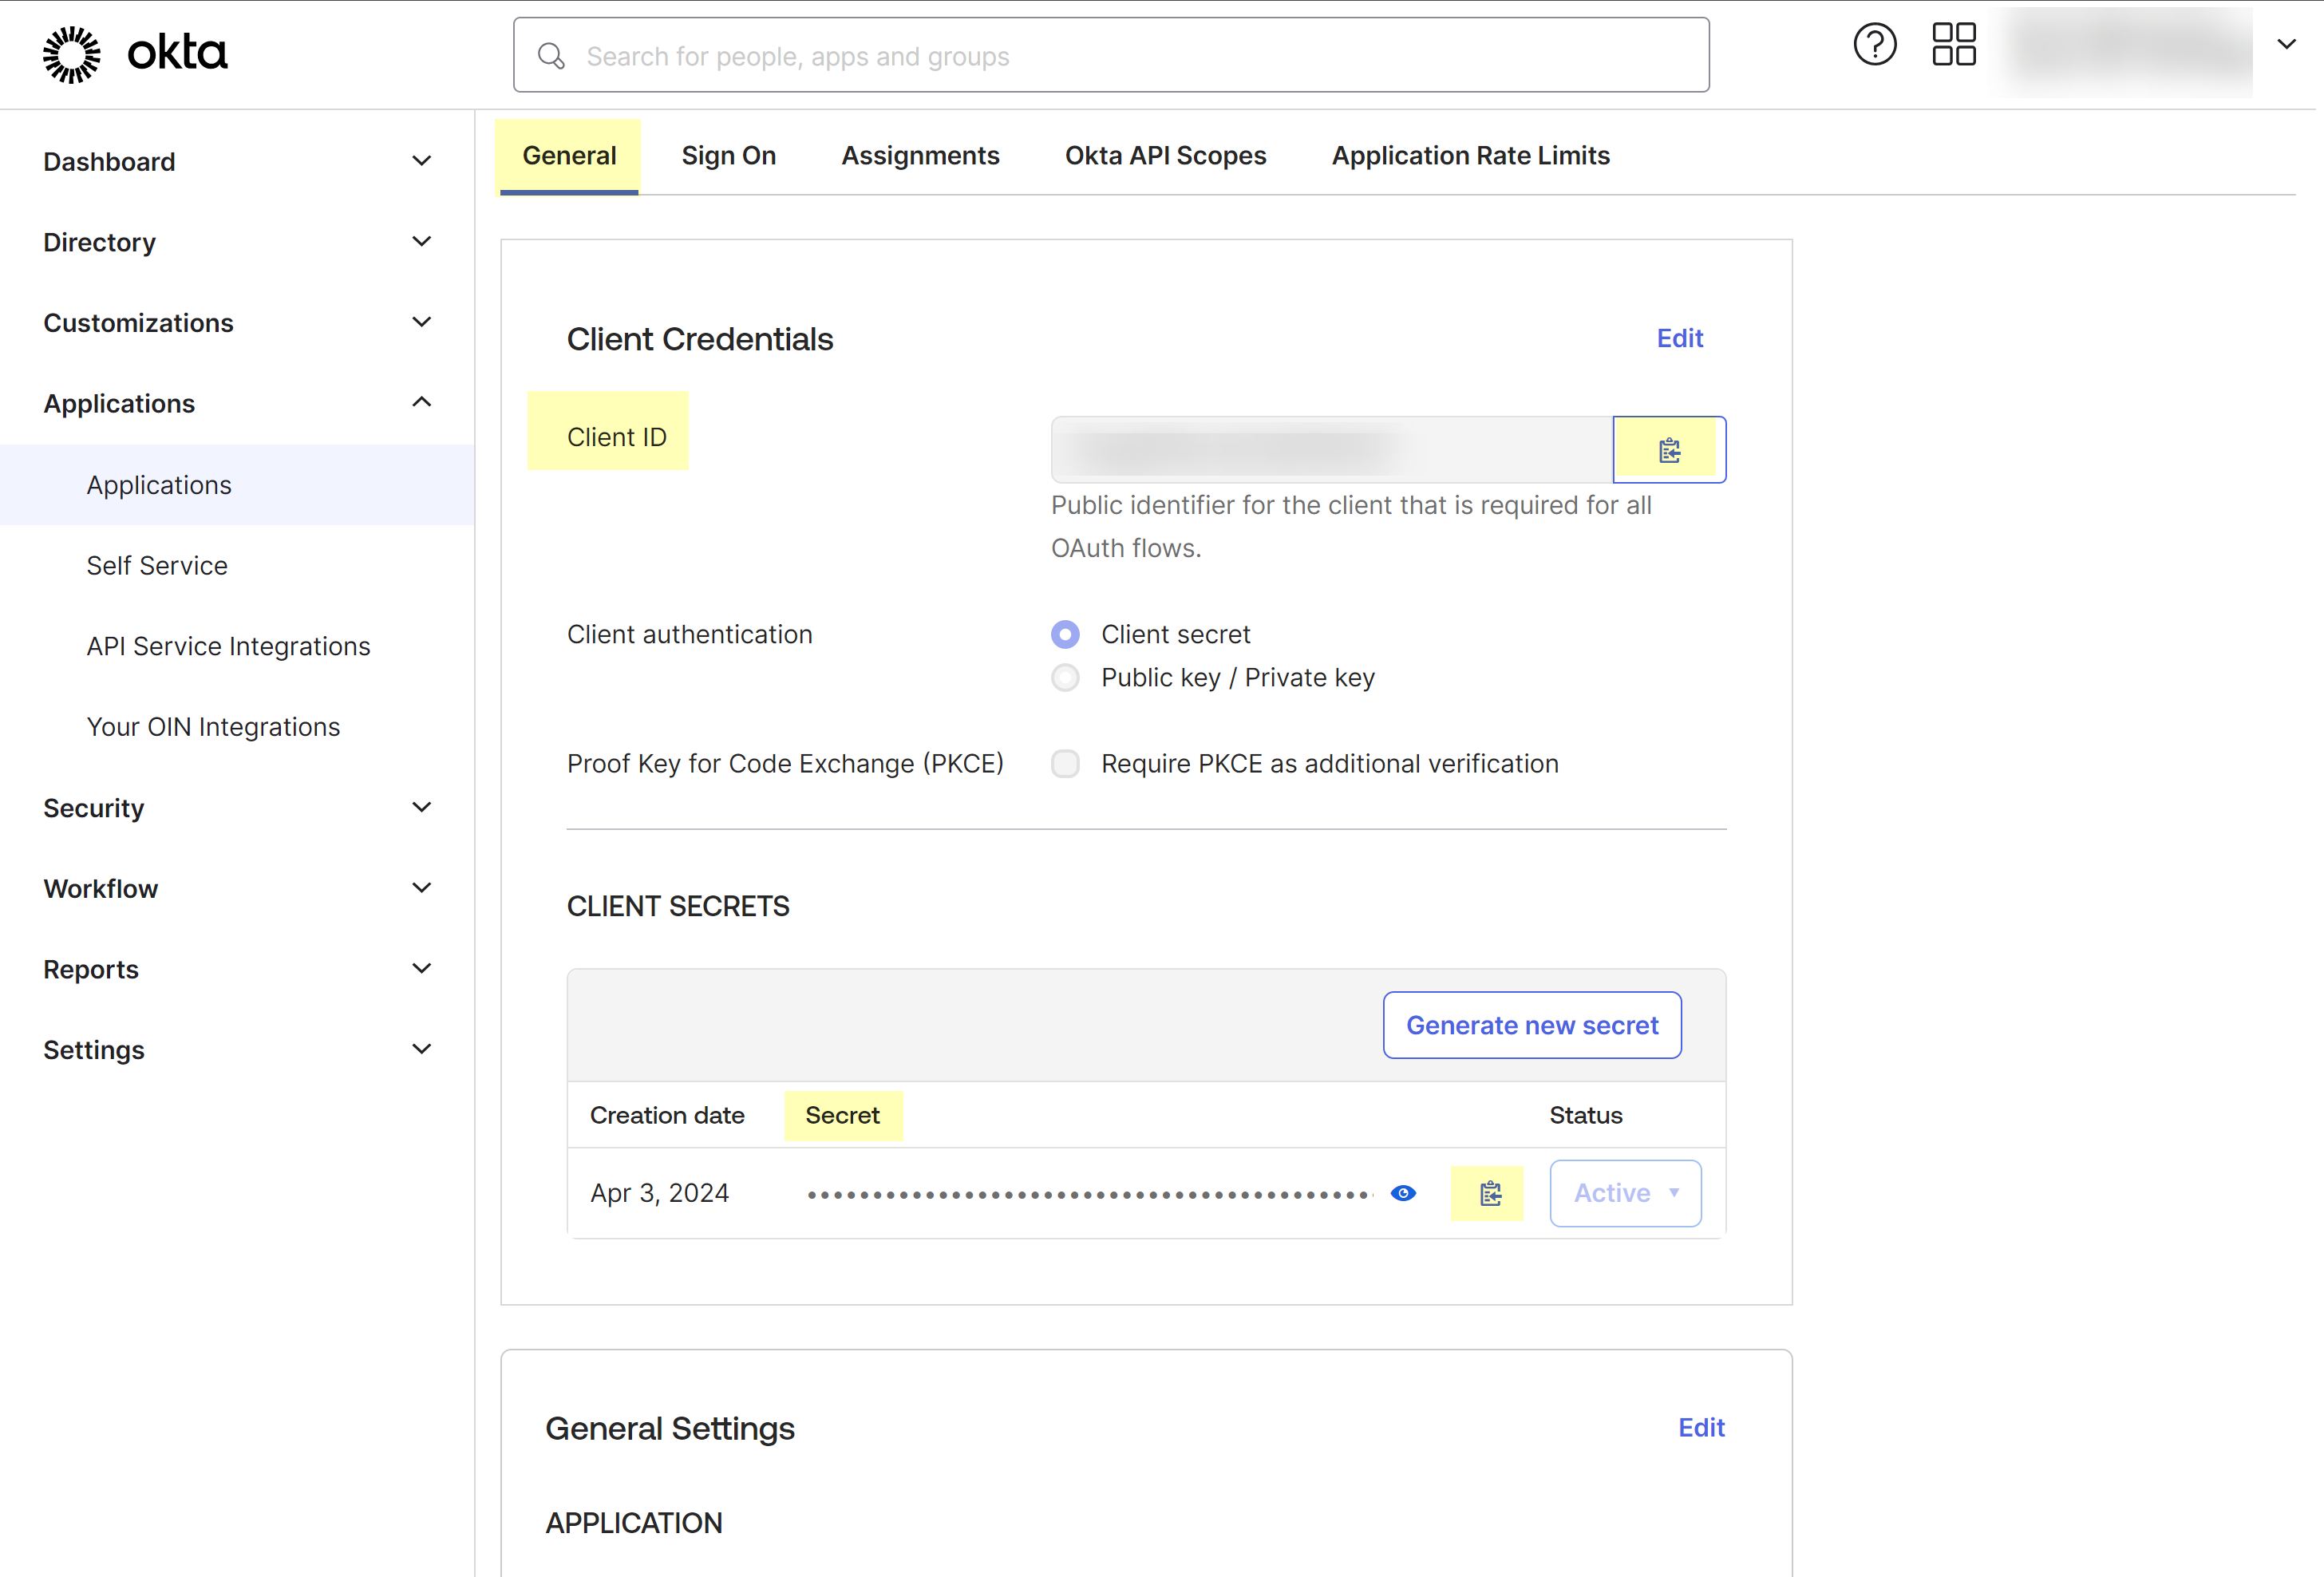Open the Active status dropdown
Image resolution: width=2324 pixels, height=1577 pixels.
tap(1625, 1193)
